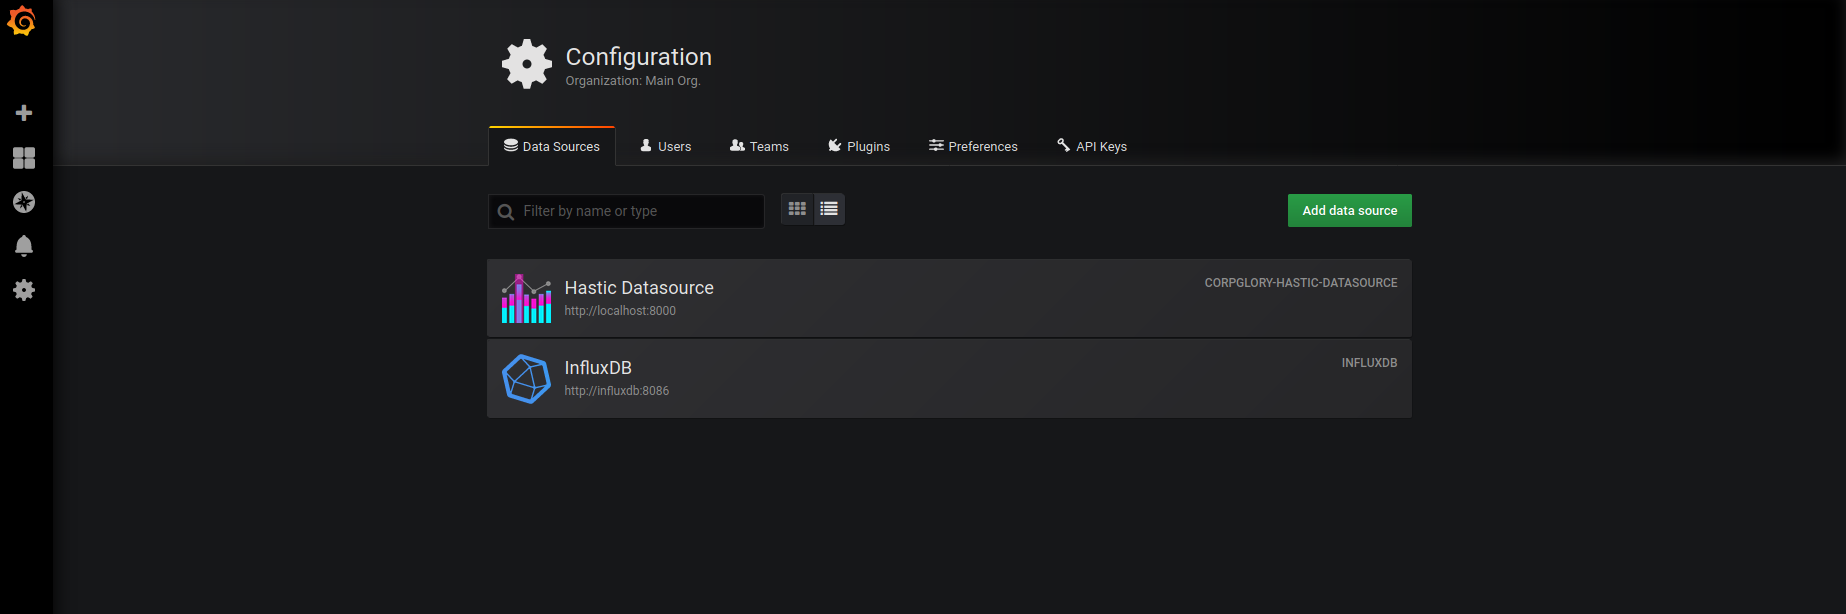Click the CORPGLORY-HASTIC-DATASOURCE type label

click(x=1301, y=283)
